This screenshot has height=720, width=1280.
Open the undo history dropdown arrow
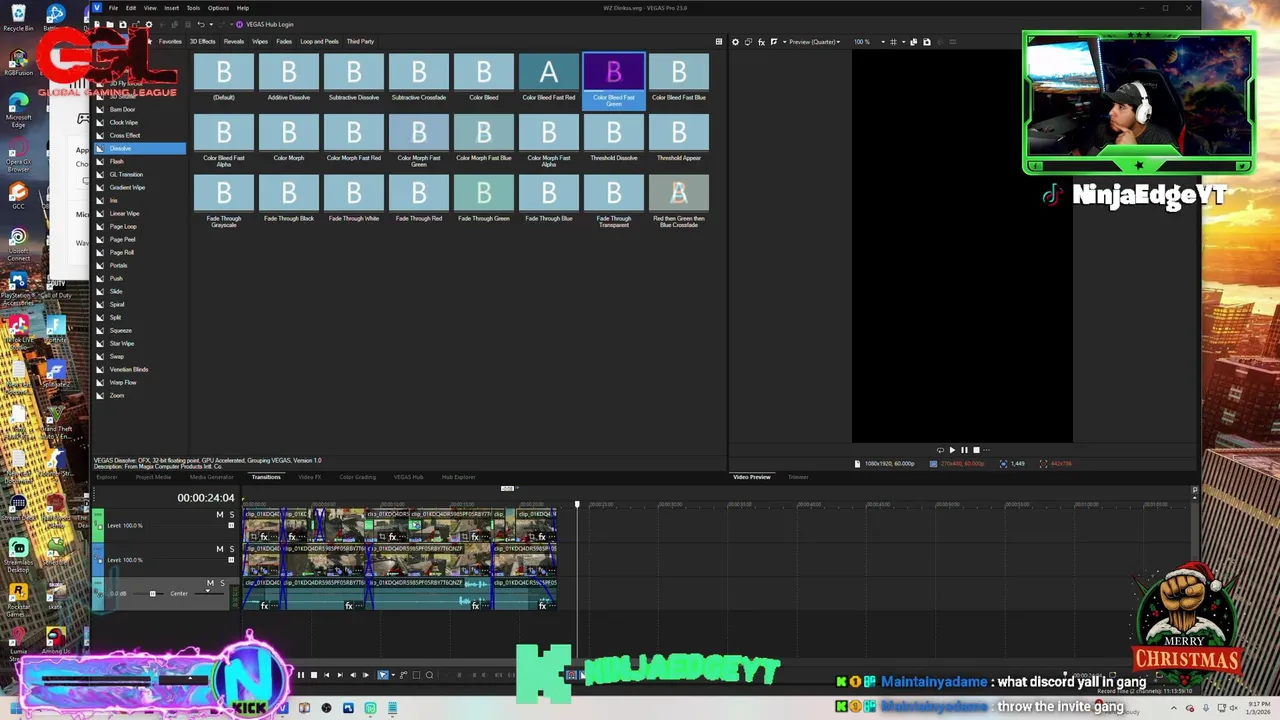209,24
